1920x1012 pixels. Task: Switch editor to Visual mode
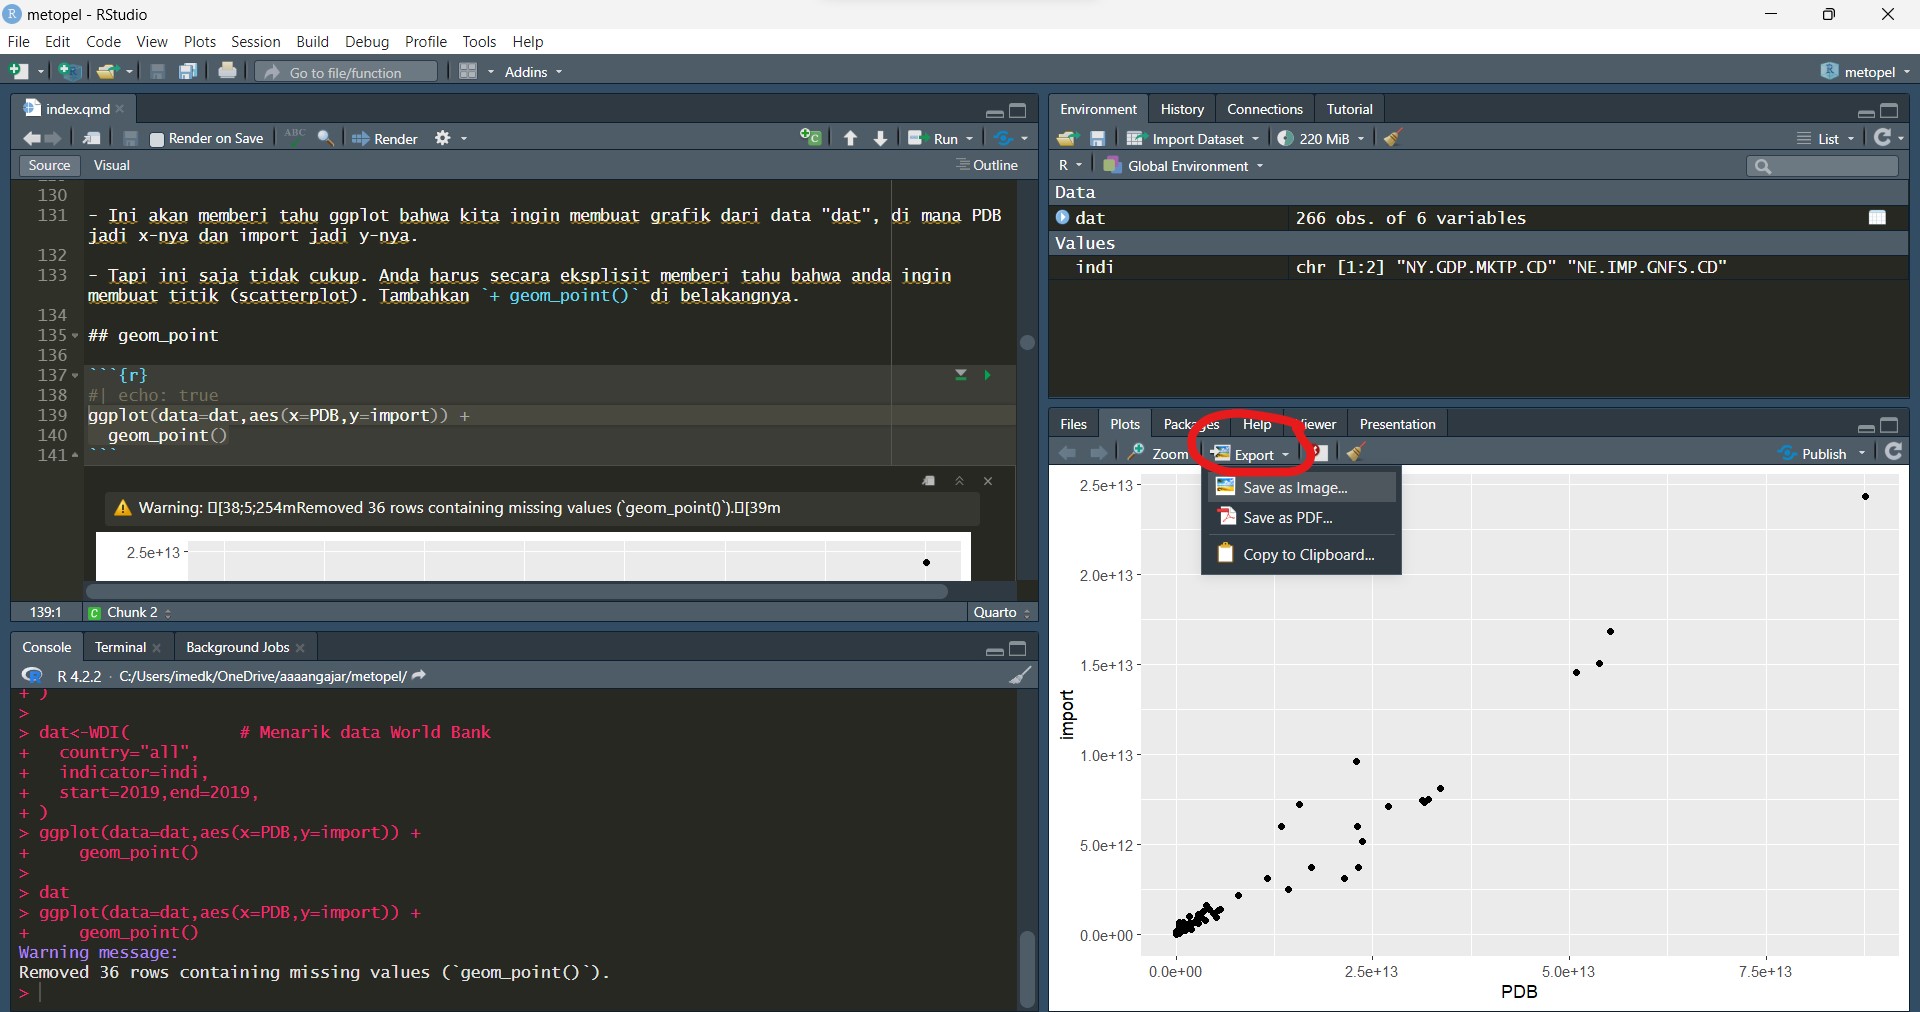click(x=112, y=165)
